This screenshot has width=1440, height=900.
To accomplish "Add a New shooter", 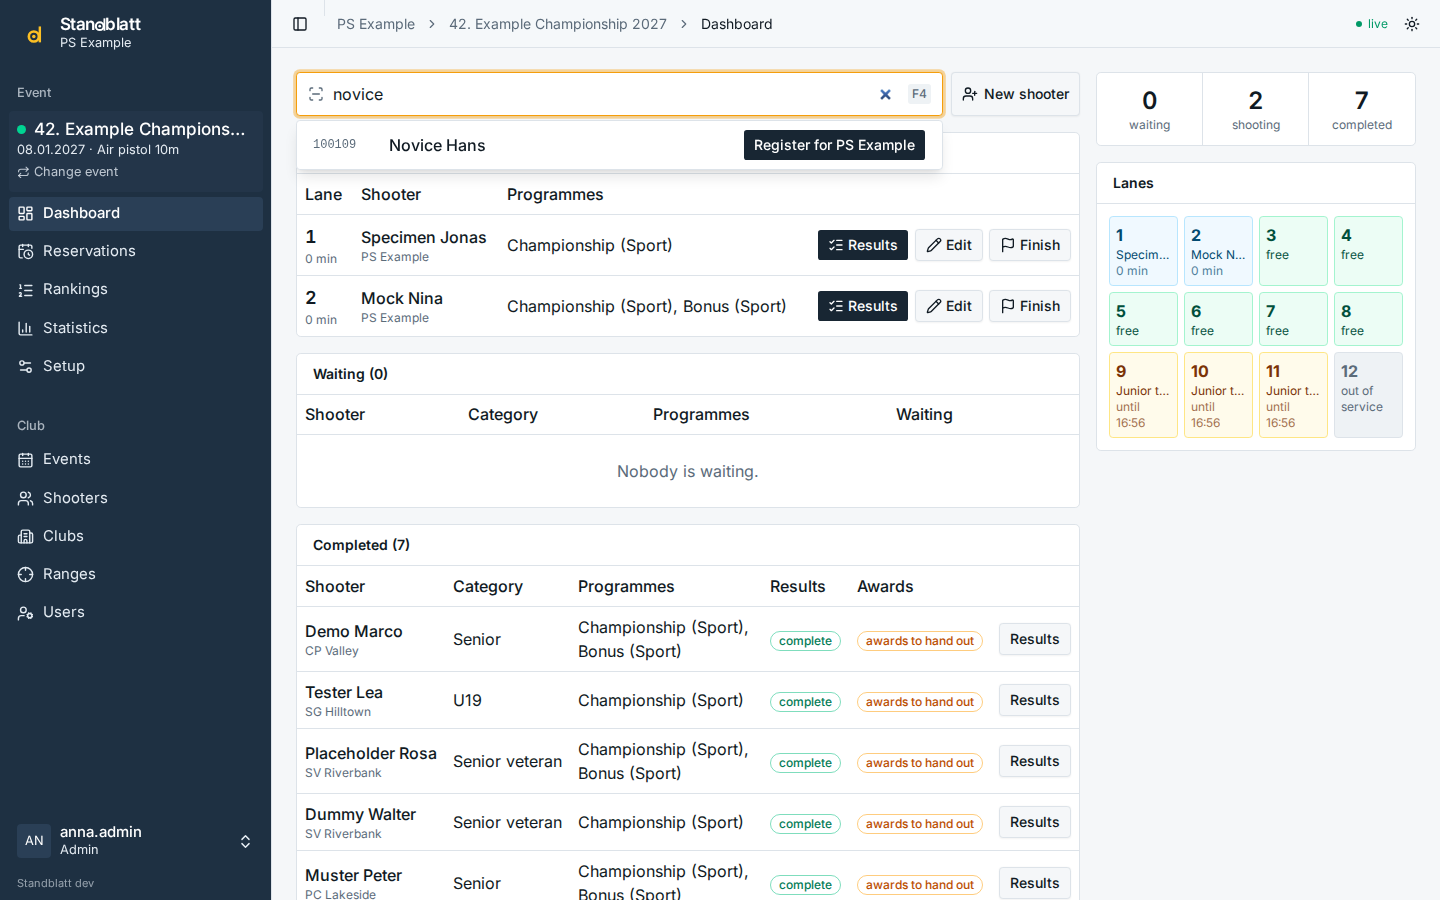I will click(1015, 94).
